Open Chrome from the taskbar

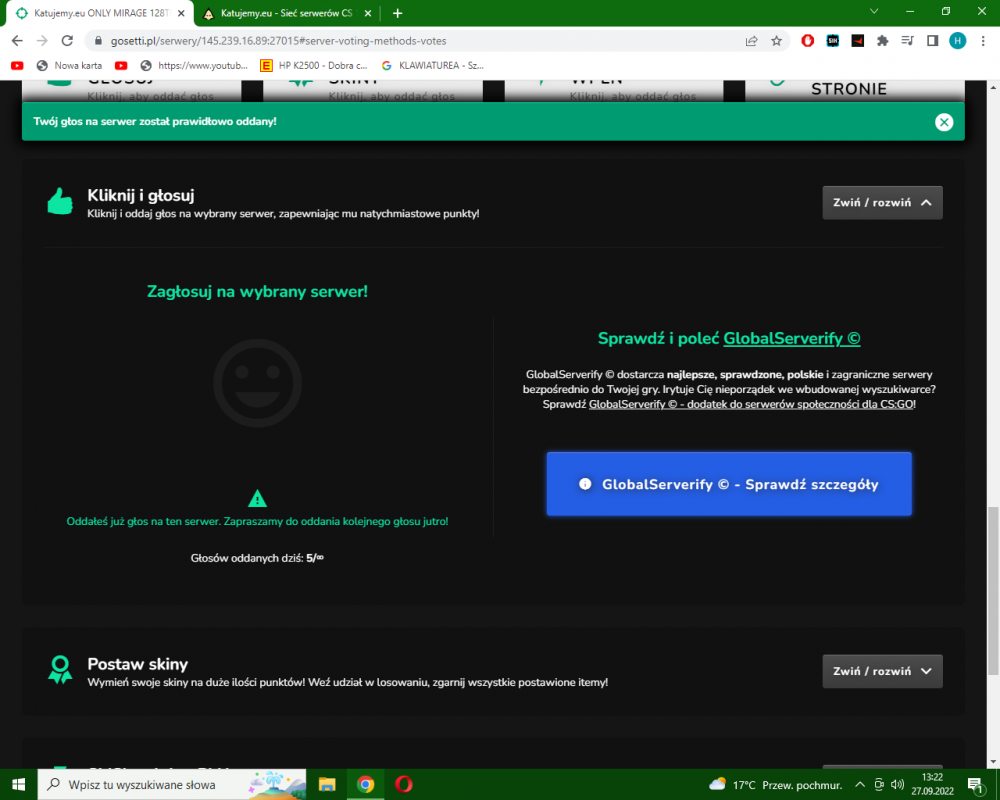click(365, 784)
